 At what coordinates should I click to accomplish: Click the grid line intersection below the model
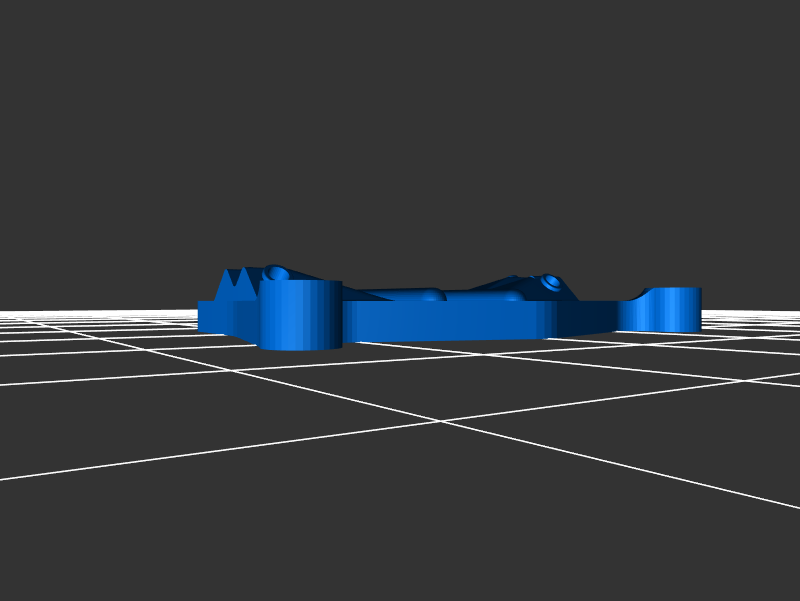coord(440,421)
